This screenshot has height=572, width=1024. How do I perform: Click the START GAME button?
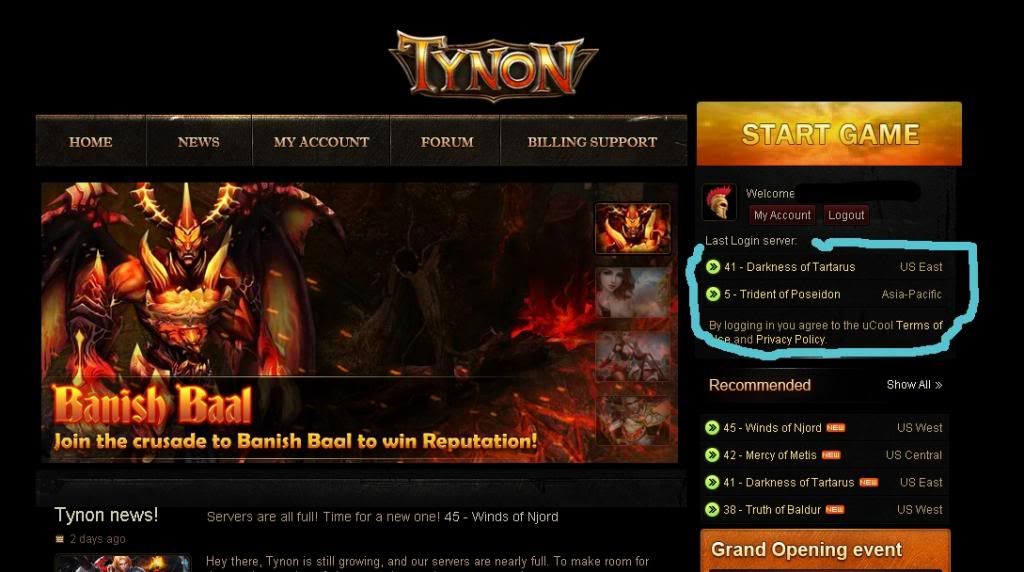tap(829, 134)
